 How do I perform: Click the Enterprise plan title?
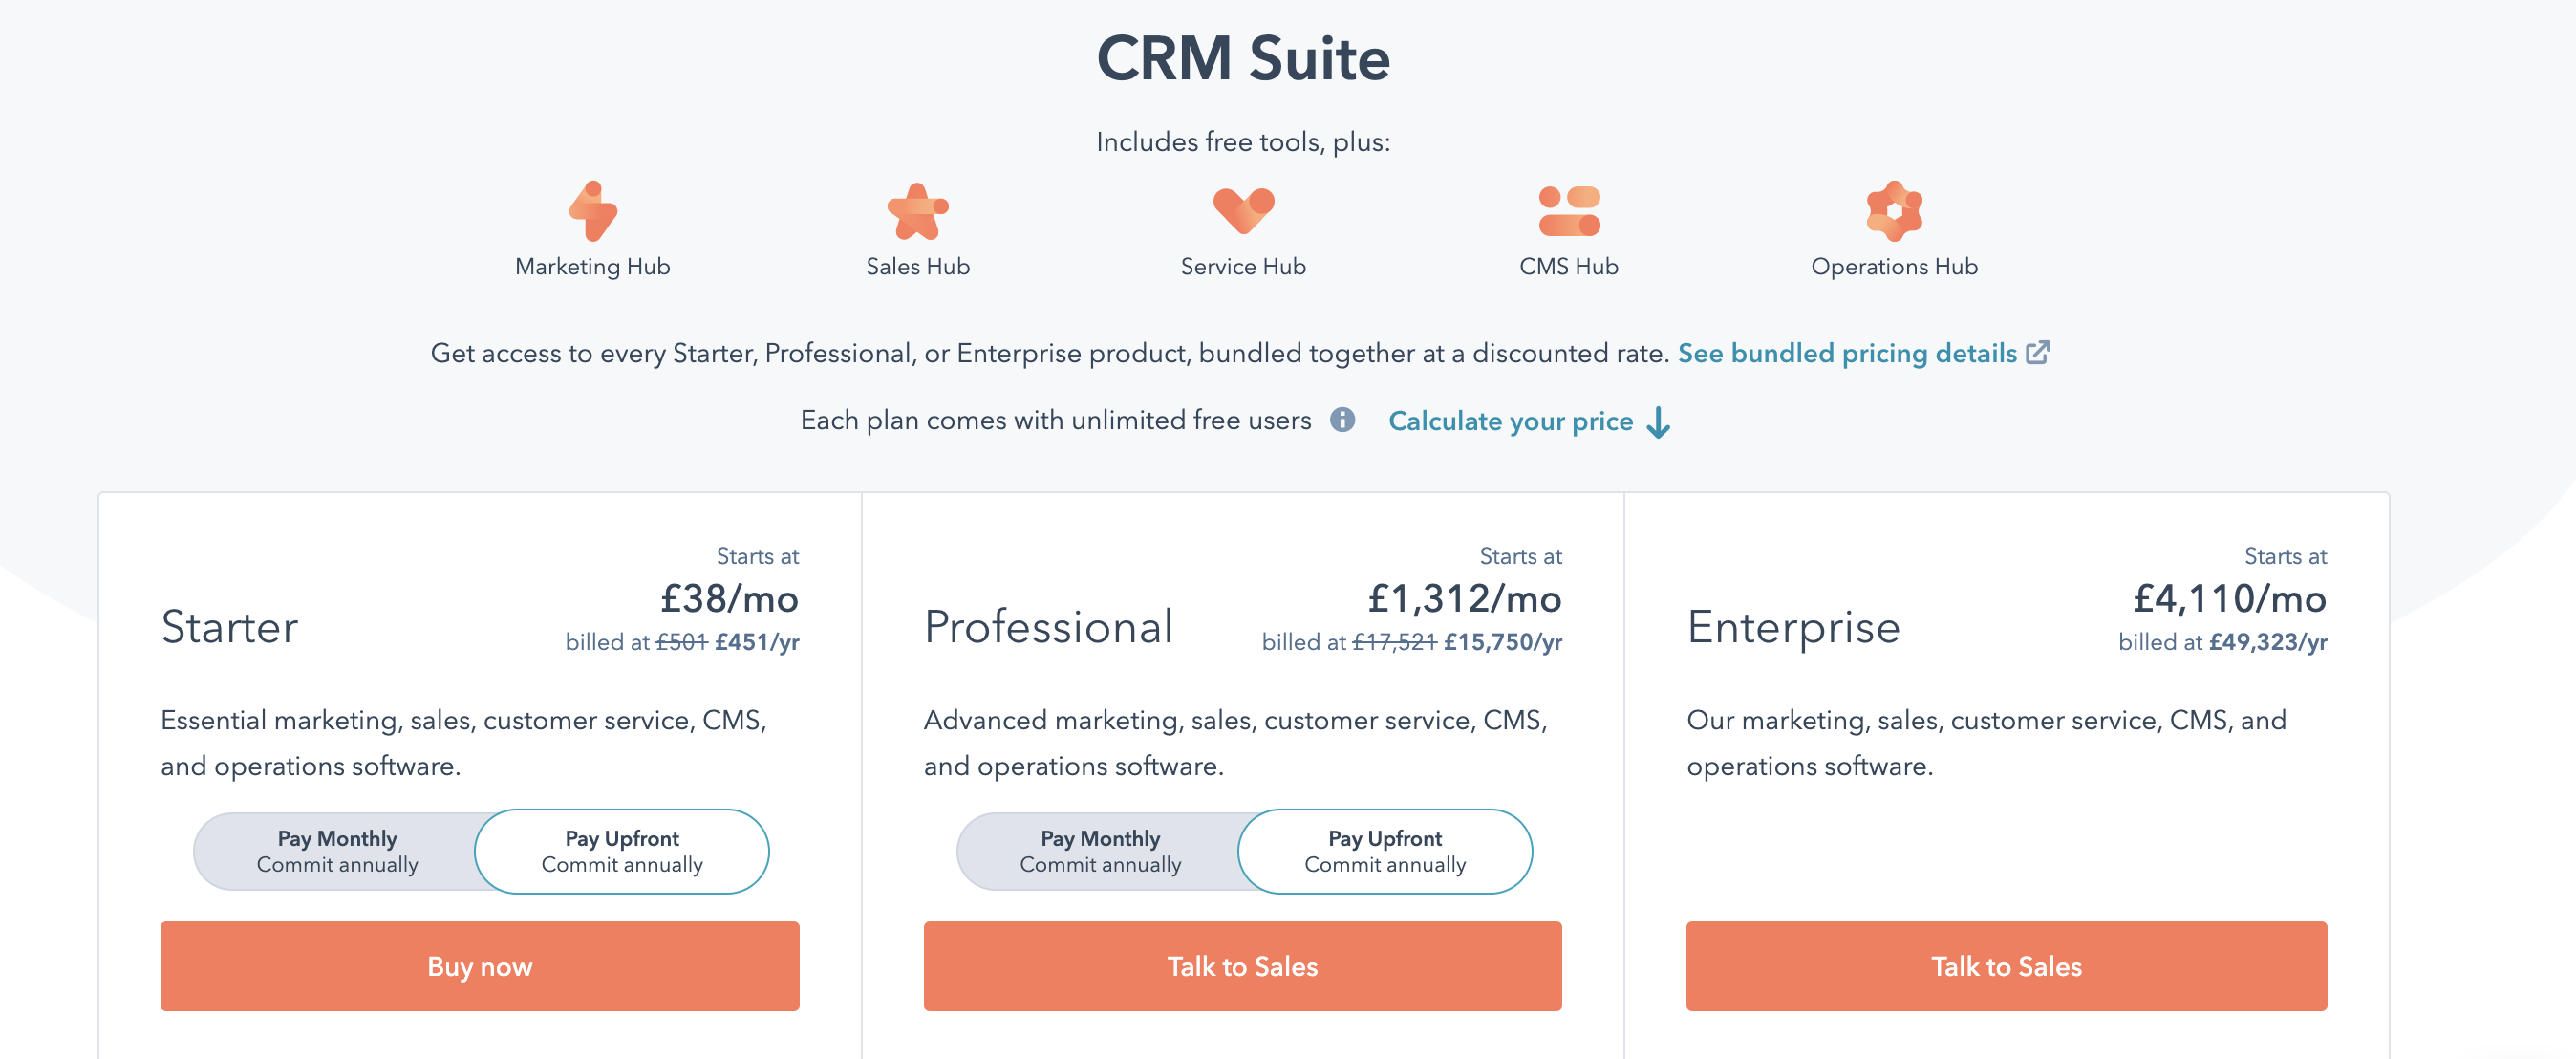[1793, 628]
